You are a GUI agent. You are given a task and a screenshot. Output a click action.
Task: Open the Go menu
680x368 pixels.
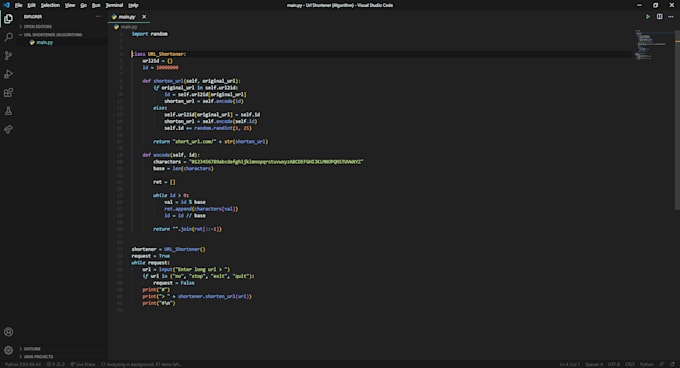(x=84, y=5)
